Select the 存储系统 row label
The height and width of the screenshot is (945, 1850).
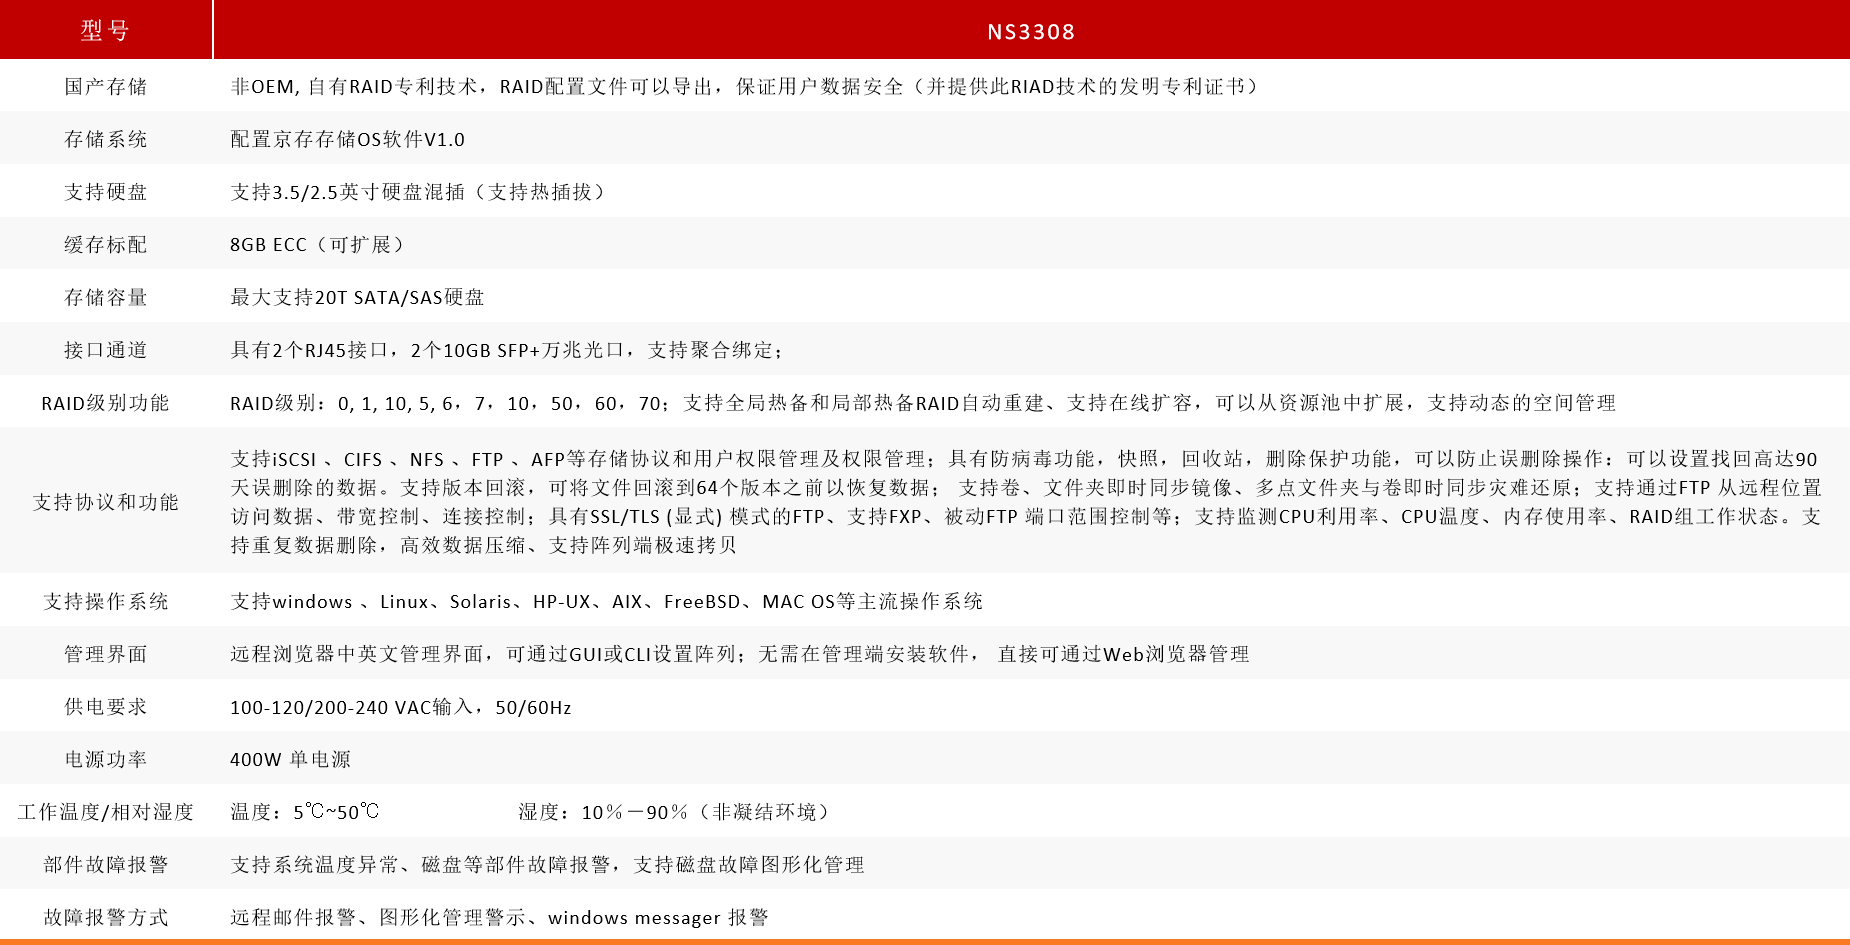pos(106,139)
